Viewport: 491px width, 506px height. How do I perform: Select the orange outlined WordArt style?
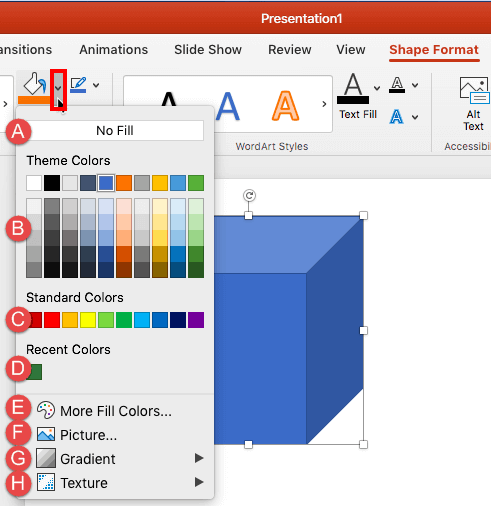(285, 106)
